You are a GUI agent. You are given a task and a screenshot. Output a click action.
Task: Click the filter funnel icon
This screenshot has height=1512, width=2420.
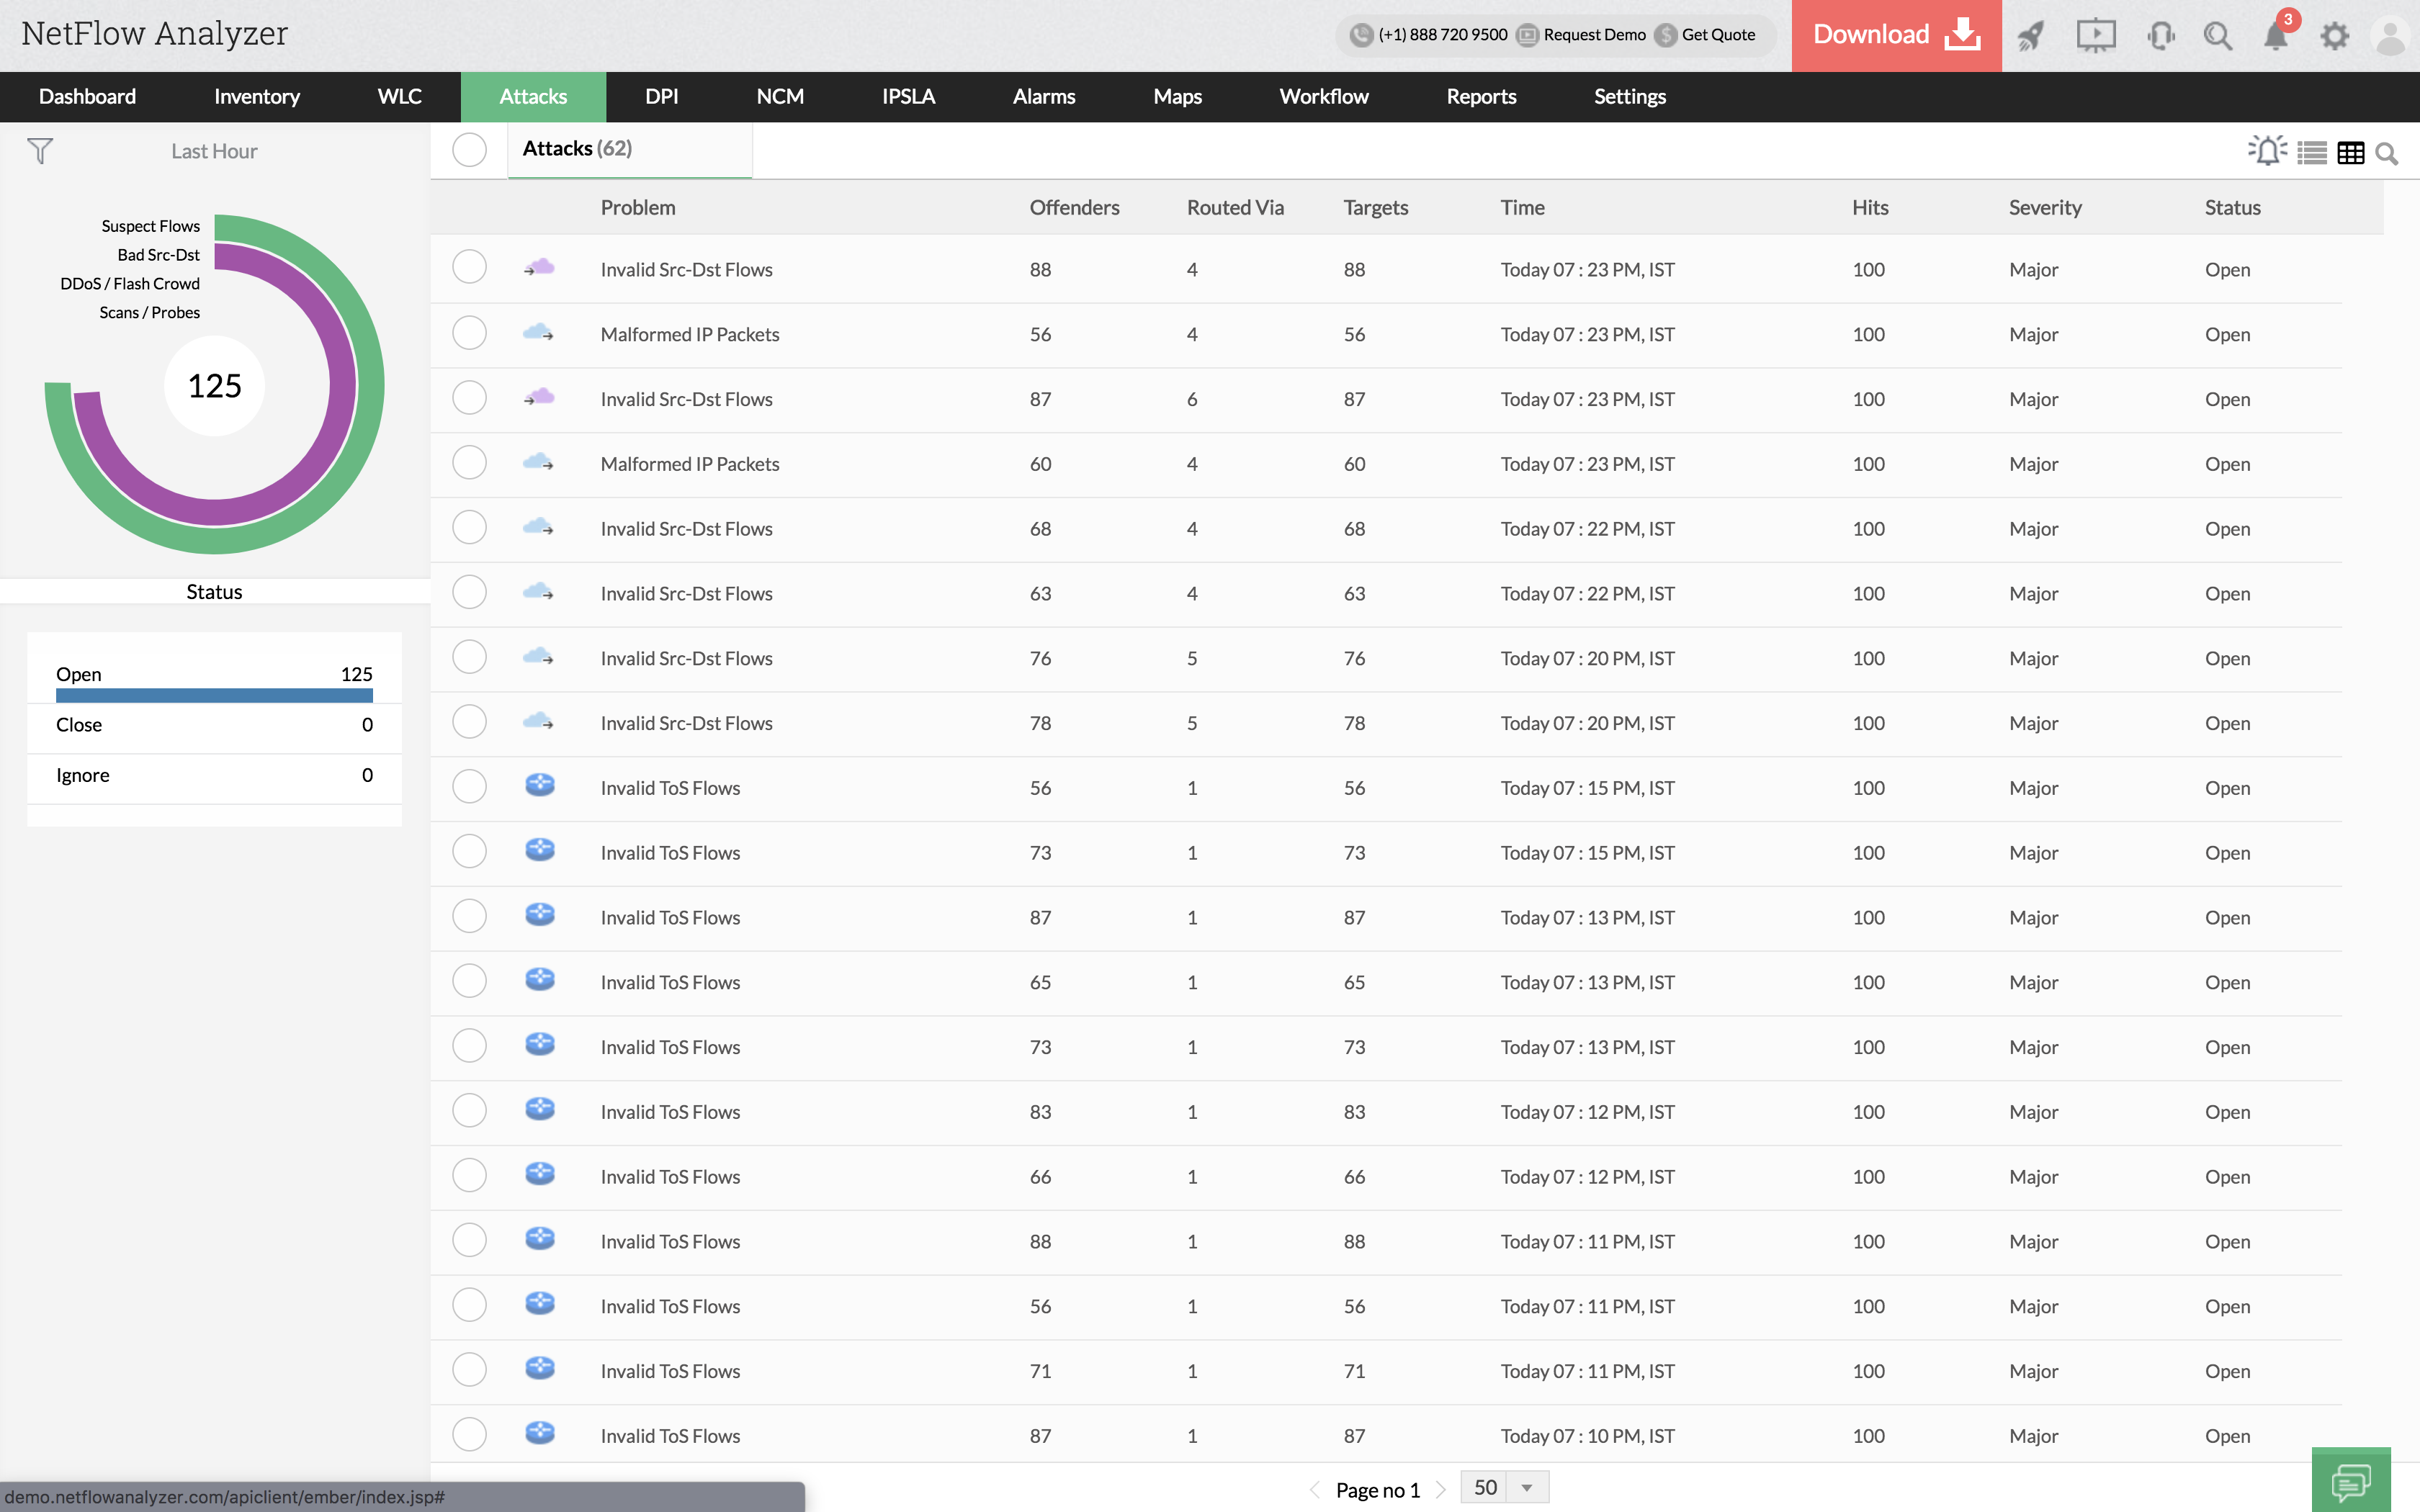(40, 151)
